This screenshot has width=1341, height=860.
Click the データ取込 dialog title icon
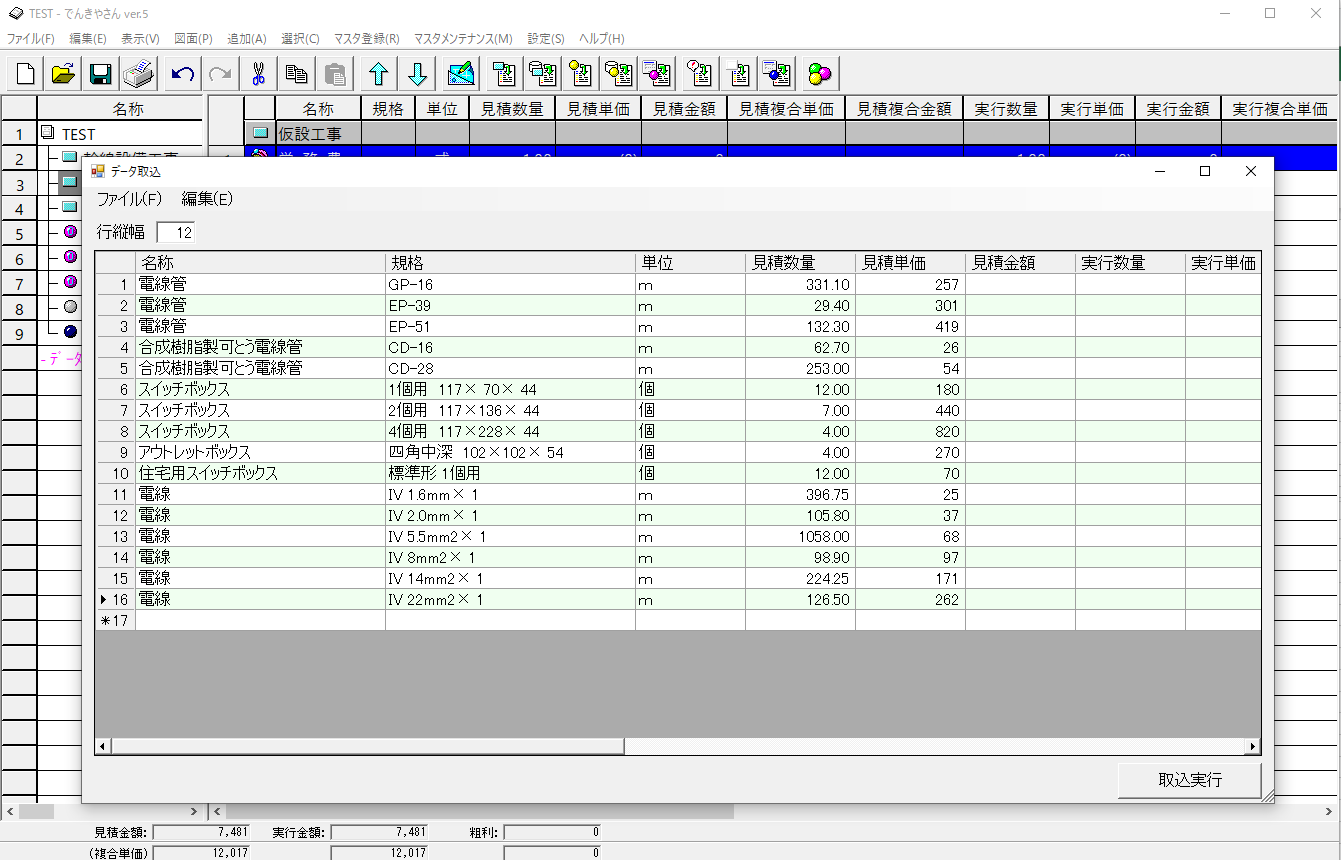point(97,171)
